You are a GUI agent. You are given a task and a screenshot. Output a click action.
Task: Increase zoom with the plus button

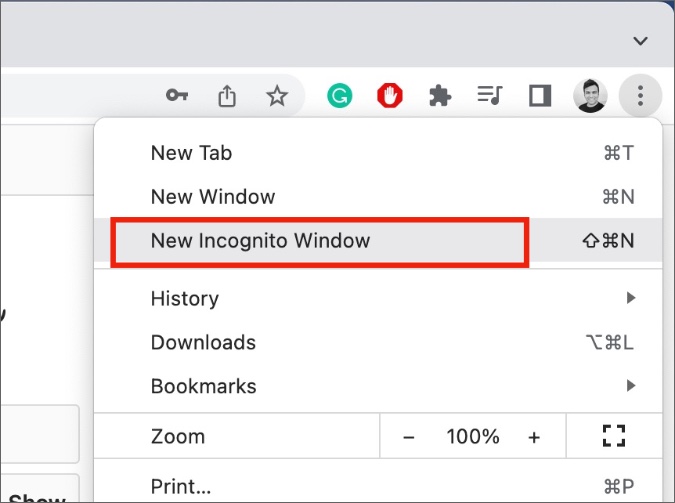point(534,437)
